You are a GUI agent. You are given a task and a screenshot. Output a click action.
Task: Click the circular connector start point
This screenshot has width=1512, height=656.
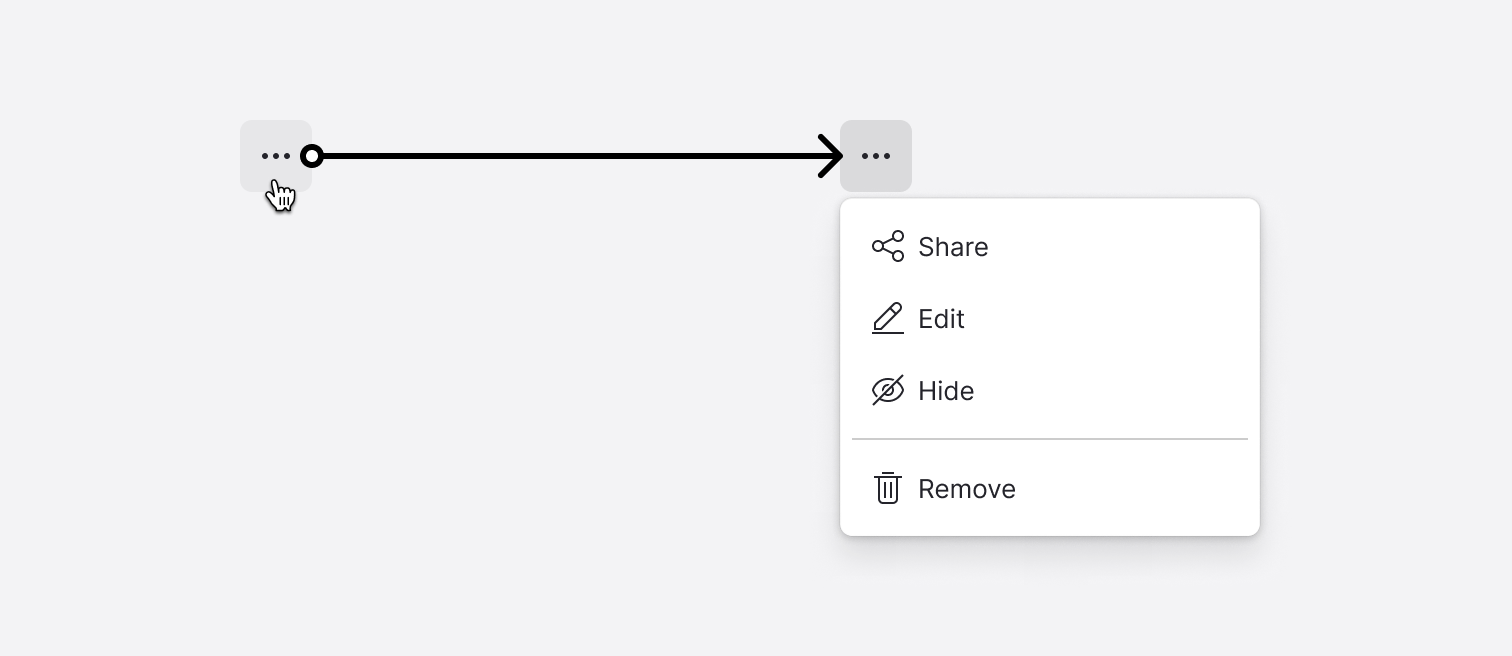313,155
